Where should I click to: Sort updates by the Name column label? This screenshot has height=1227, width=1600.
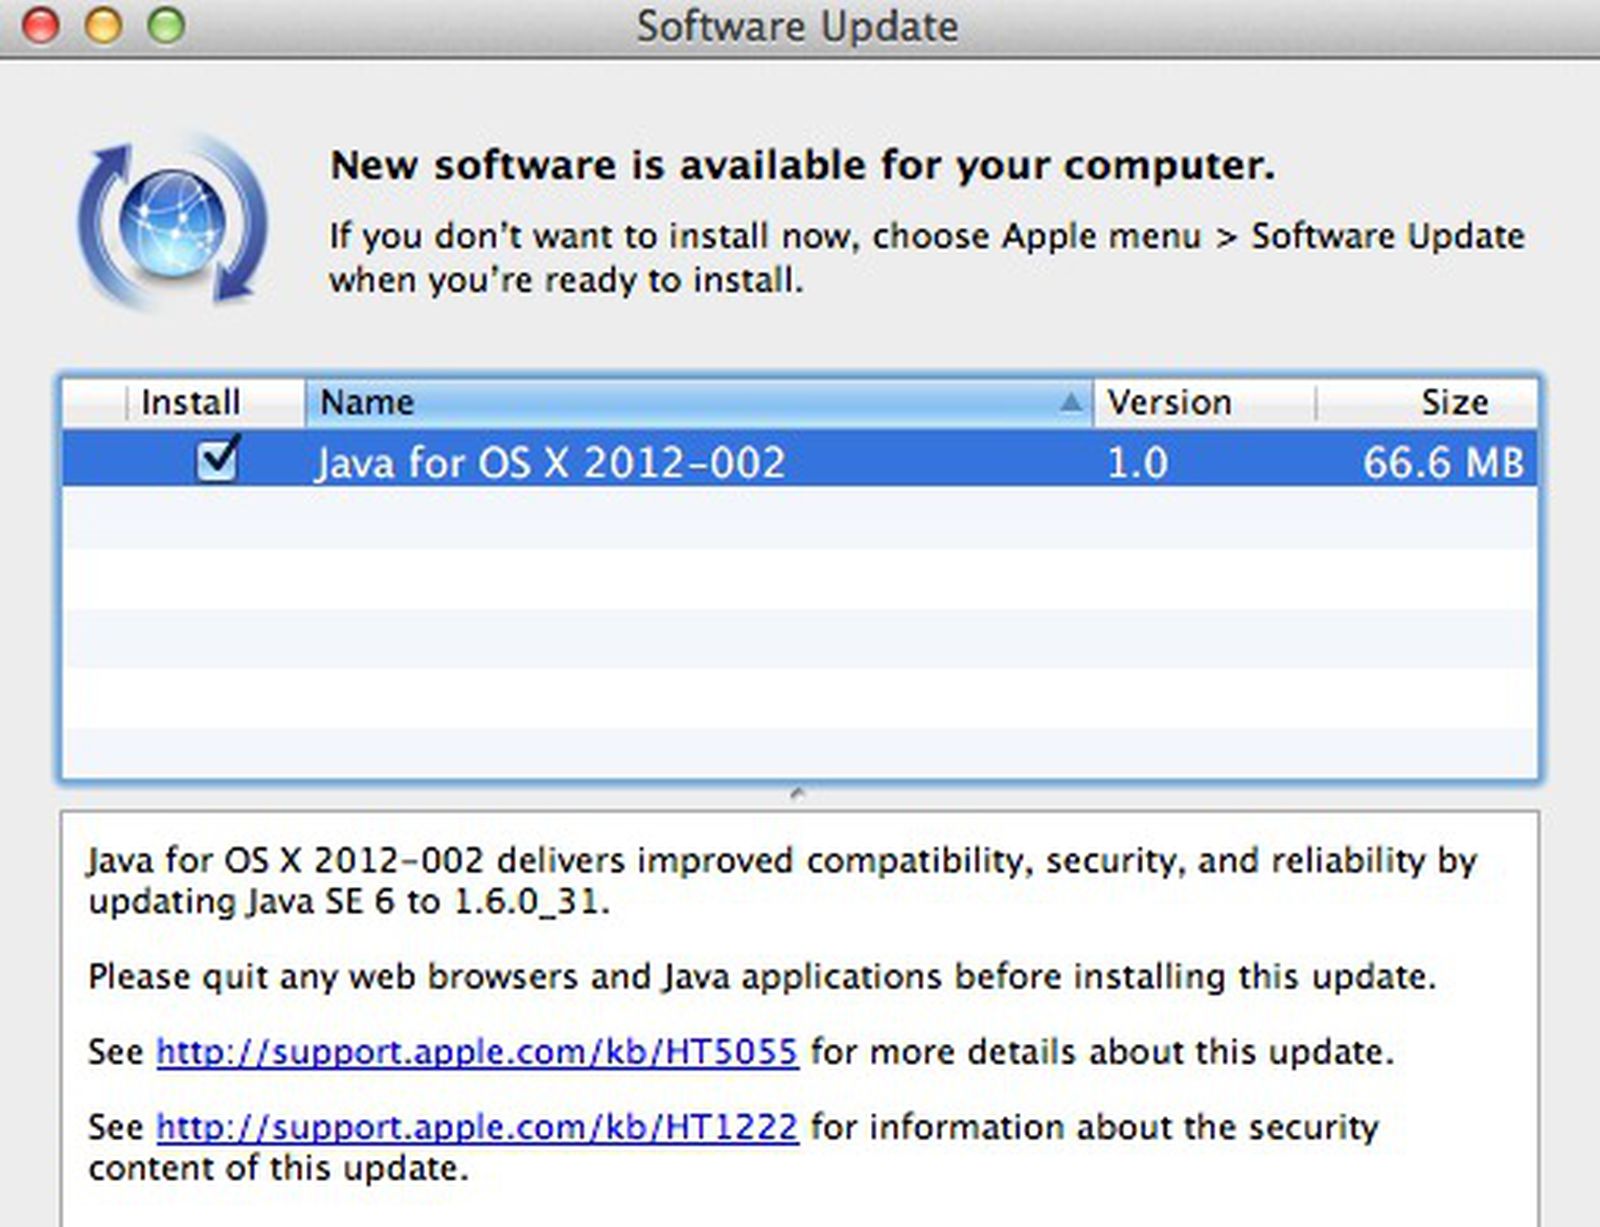pyautogui.click(x=366, y=402)
